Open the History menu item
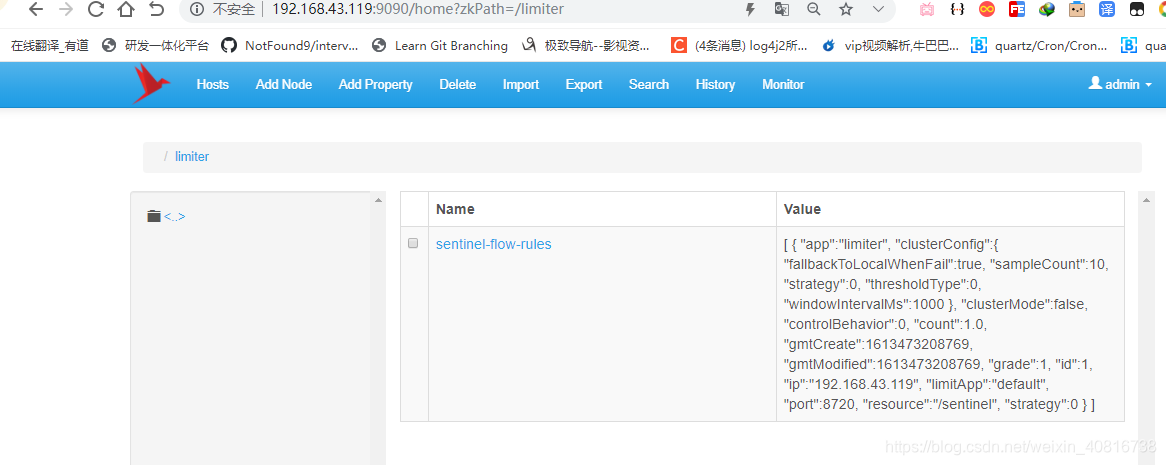 715,84
